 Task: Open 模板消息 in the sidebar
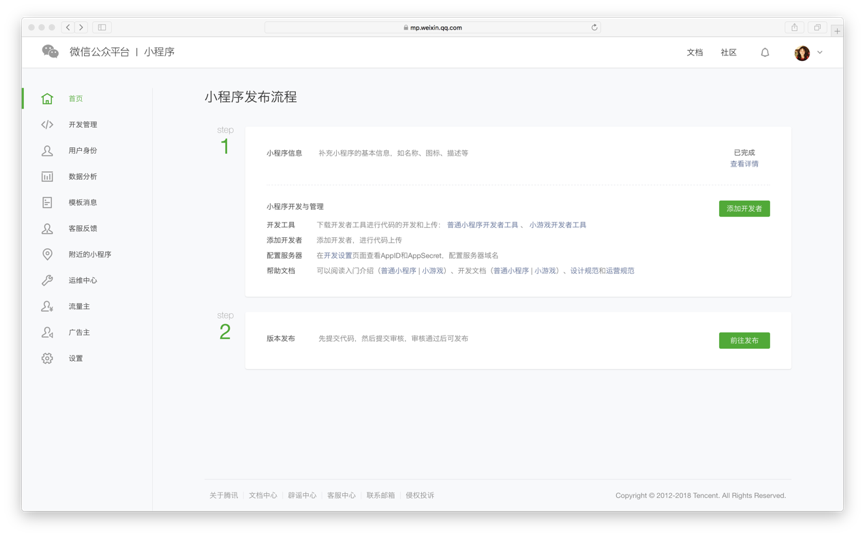click(x=83, y=202)
